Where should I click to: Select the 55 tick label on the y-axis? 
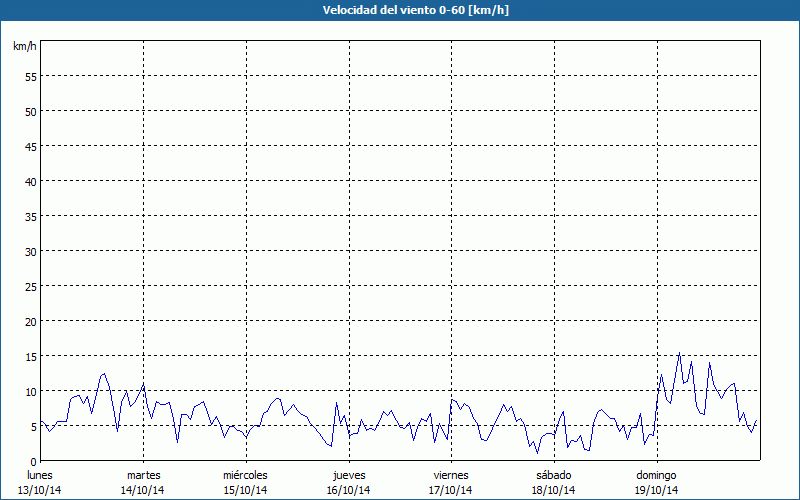point(30,76)
